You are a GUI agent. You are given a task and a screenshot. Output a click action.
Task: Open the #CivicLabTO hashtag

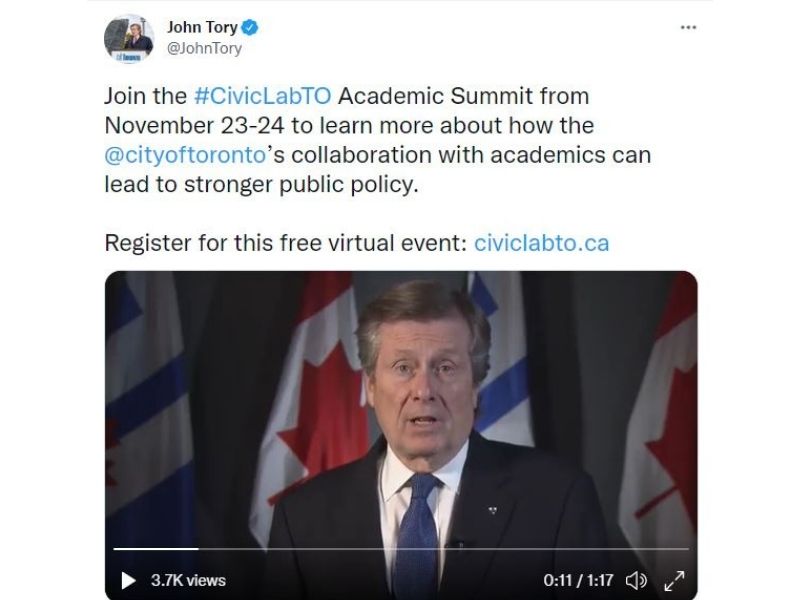tap(262, 96)
